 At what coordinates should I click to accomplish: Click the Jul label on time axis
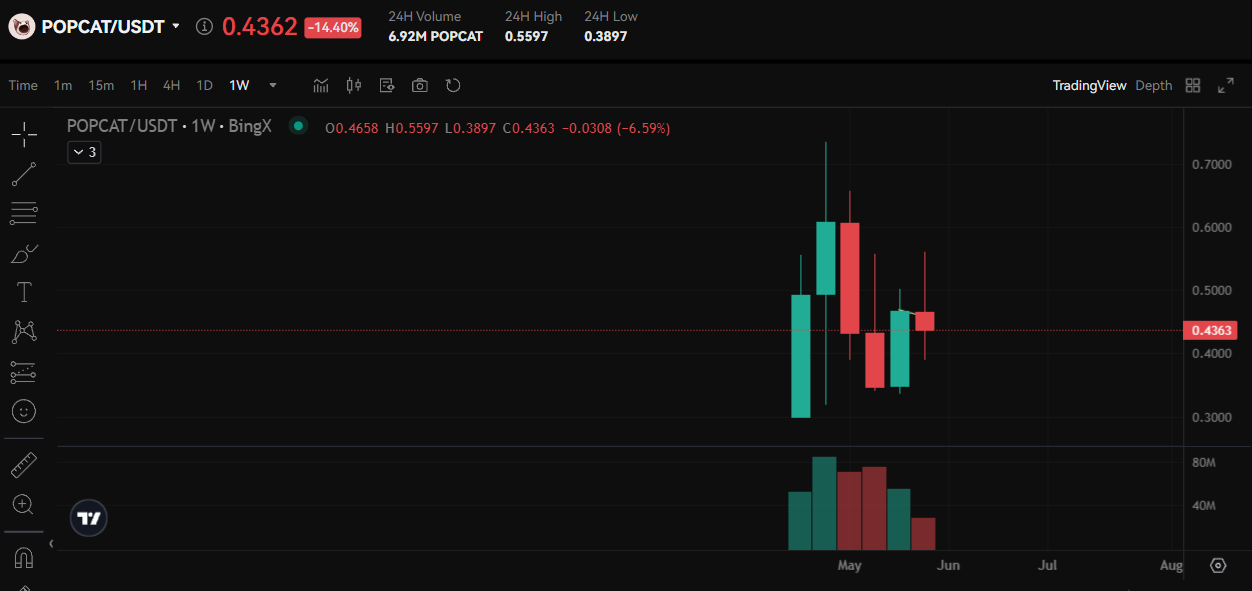(1047, 566)
